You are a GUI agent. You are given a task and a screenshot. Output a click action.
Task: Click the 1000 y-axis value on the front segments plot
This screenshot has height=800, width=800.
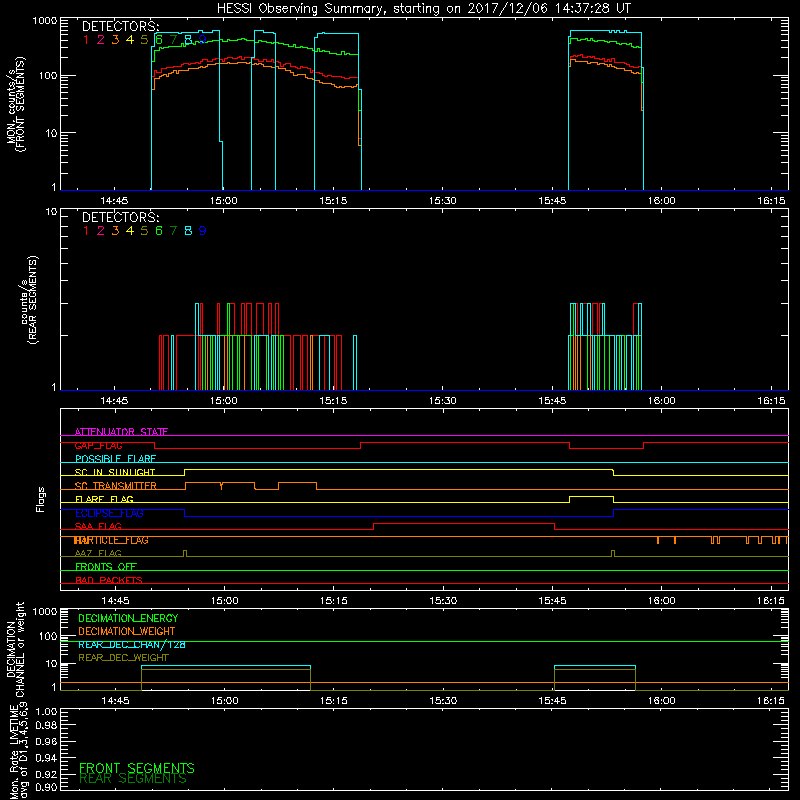click(x=45, y=21)
